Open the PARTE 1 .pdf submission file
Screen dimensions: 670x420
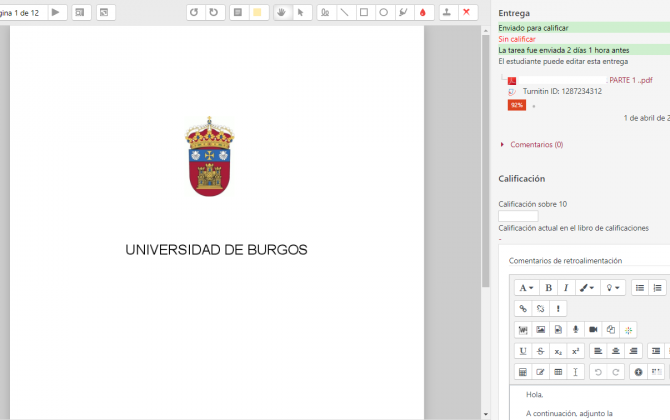point(631,80)
